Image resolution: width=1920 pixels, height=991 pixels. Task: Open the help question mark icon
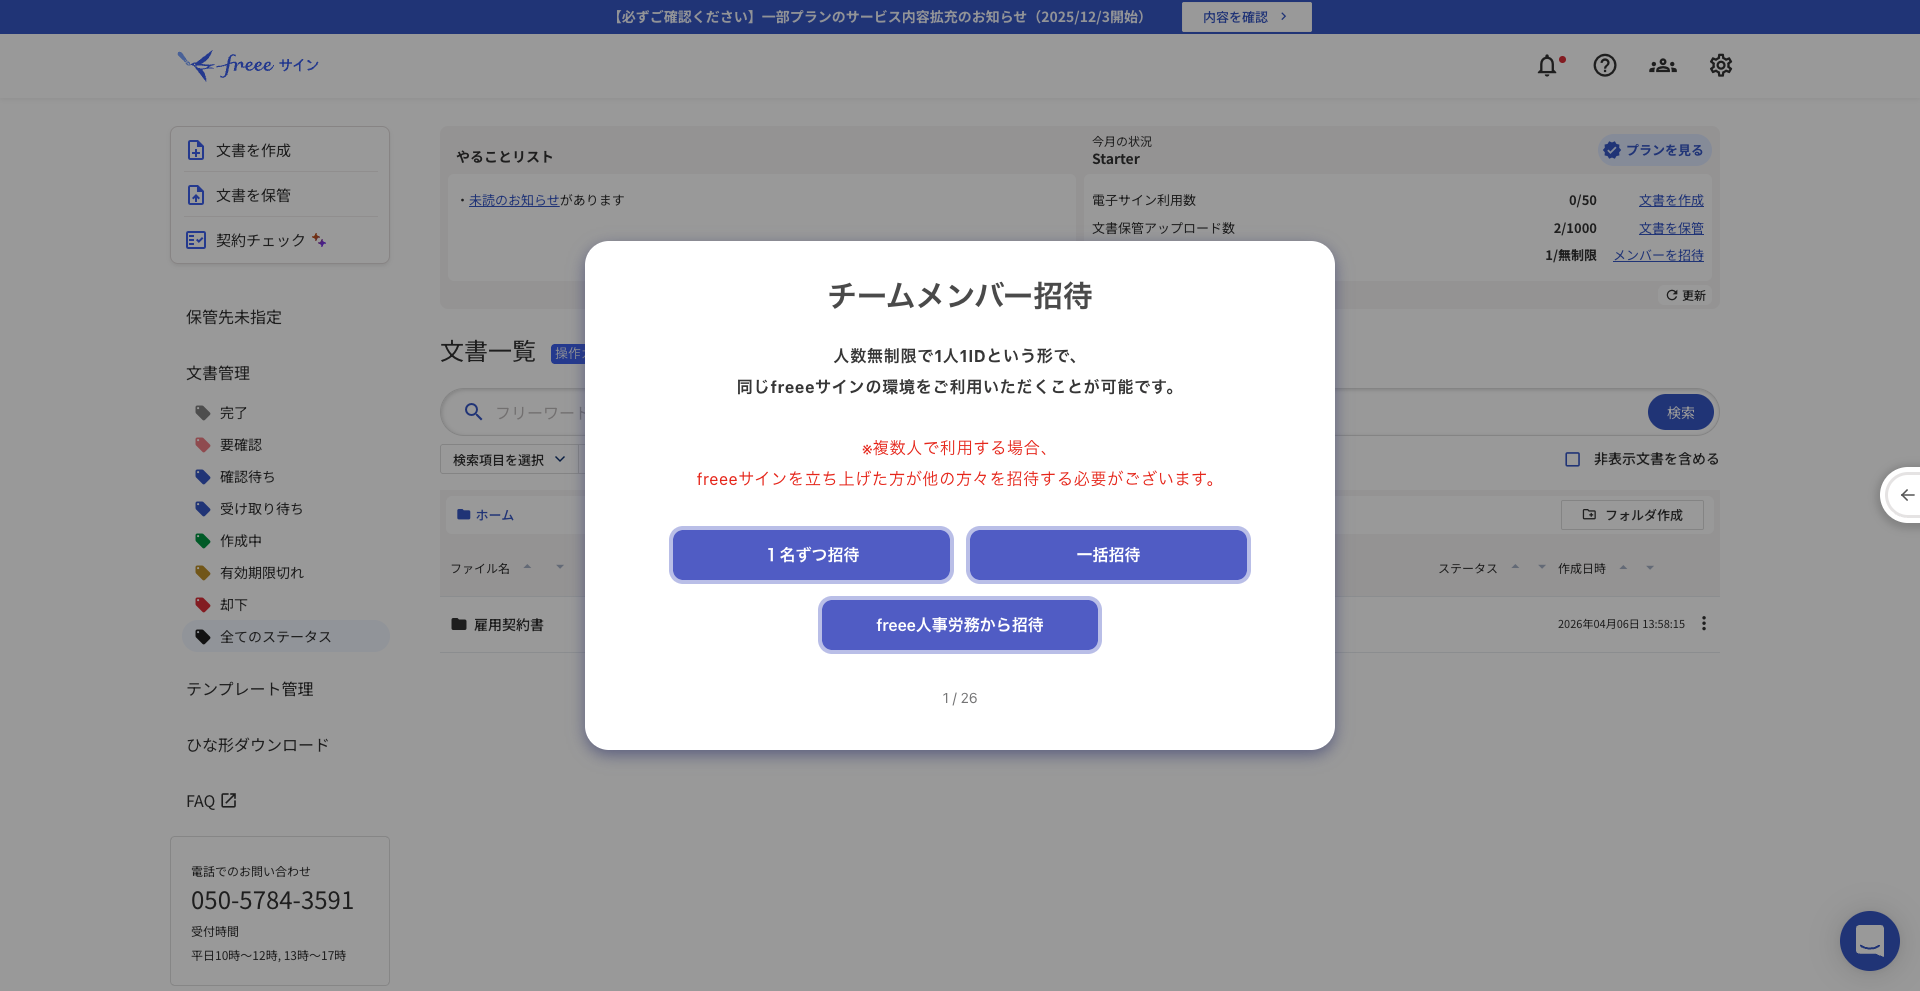[1605, 66]
